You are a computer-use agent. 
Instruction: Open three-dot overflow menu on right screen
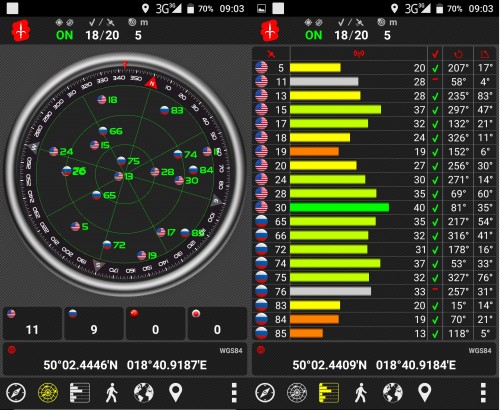point(483,393)
